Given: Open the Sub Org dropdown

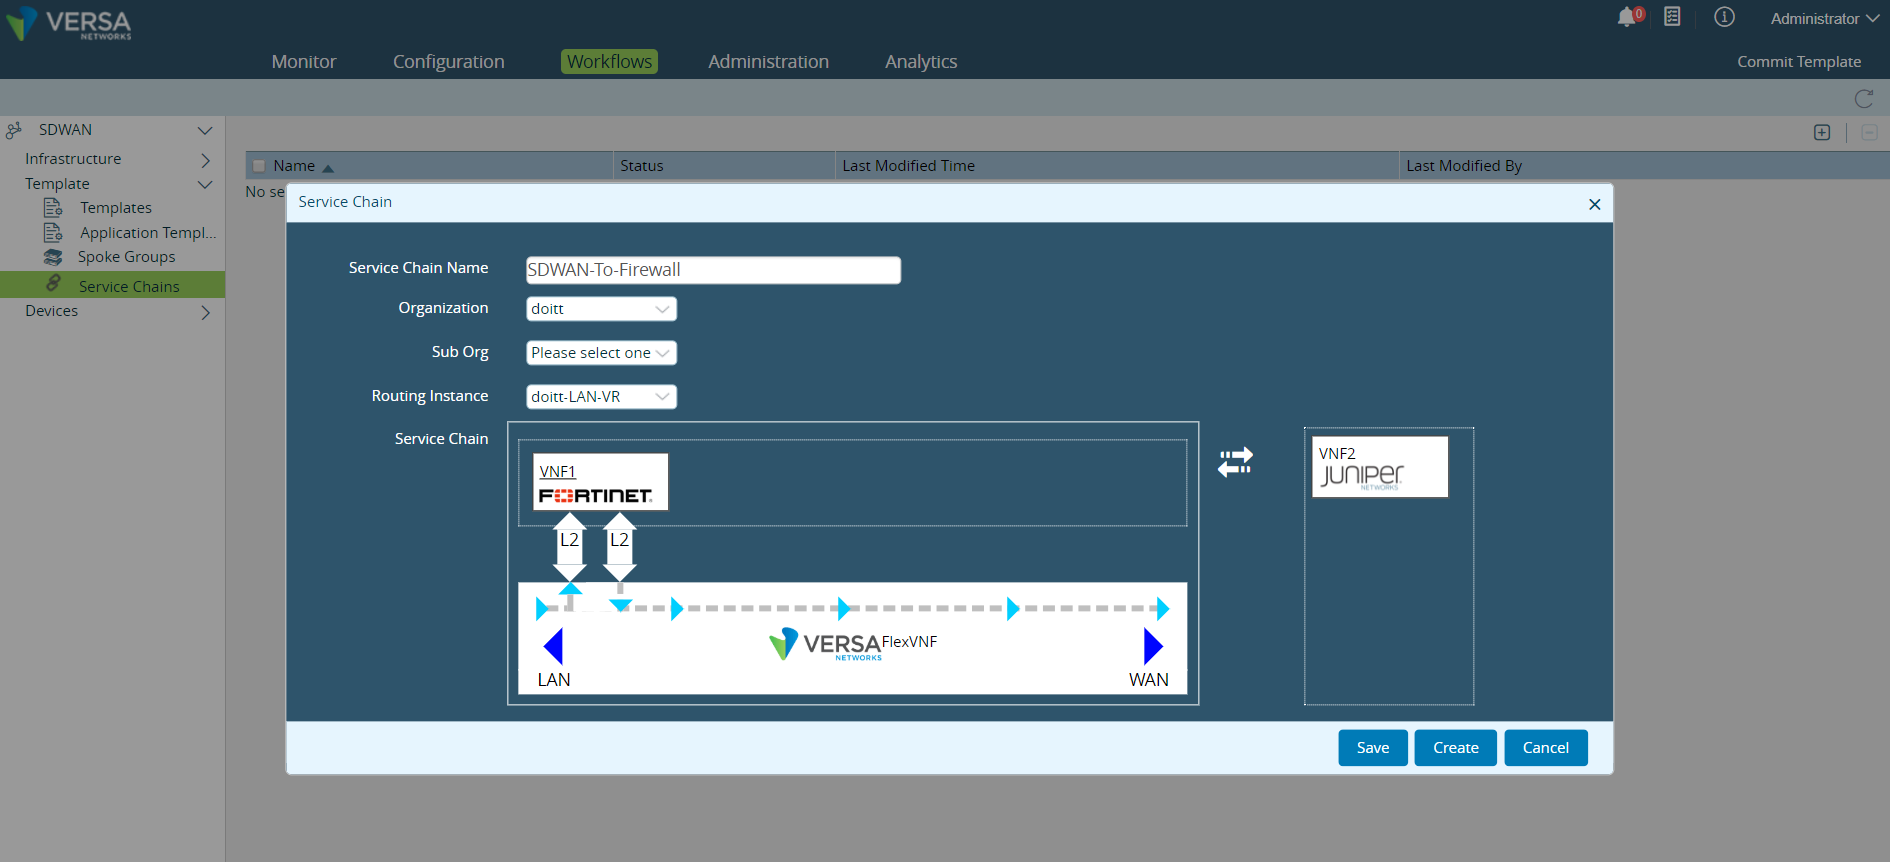Looking at the screenshot, I should click(x=601, y=353).
